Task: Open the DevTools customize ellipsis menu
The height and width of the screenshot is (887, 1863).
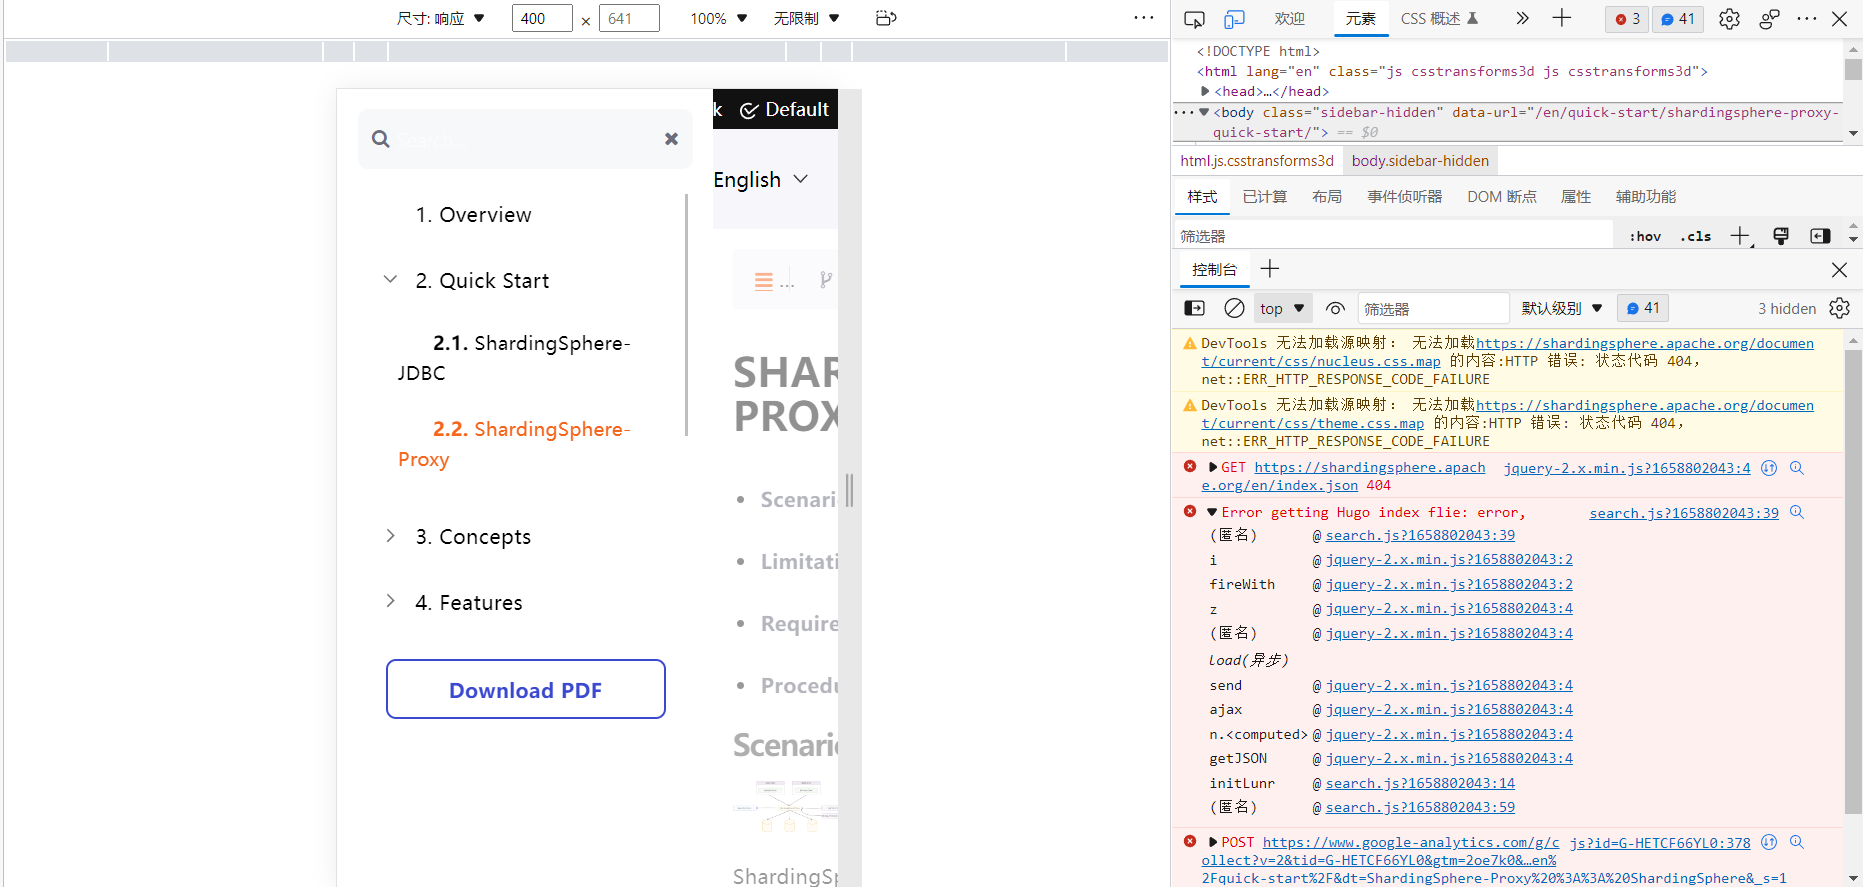Action: [x=1806, y=19]
